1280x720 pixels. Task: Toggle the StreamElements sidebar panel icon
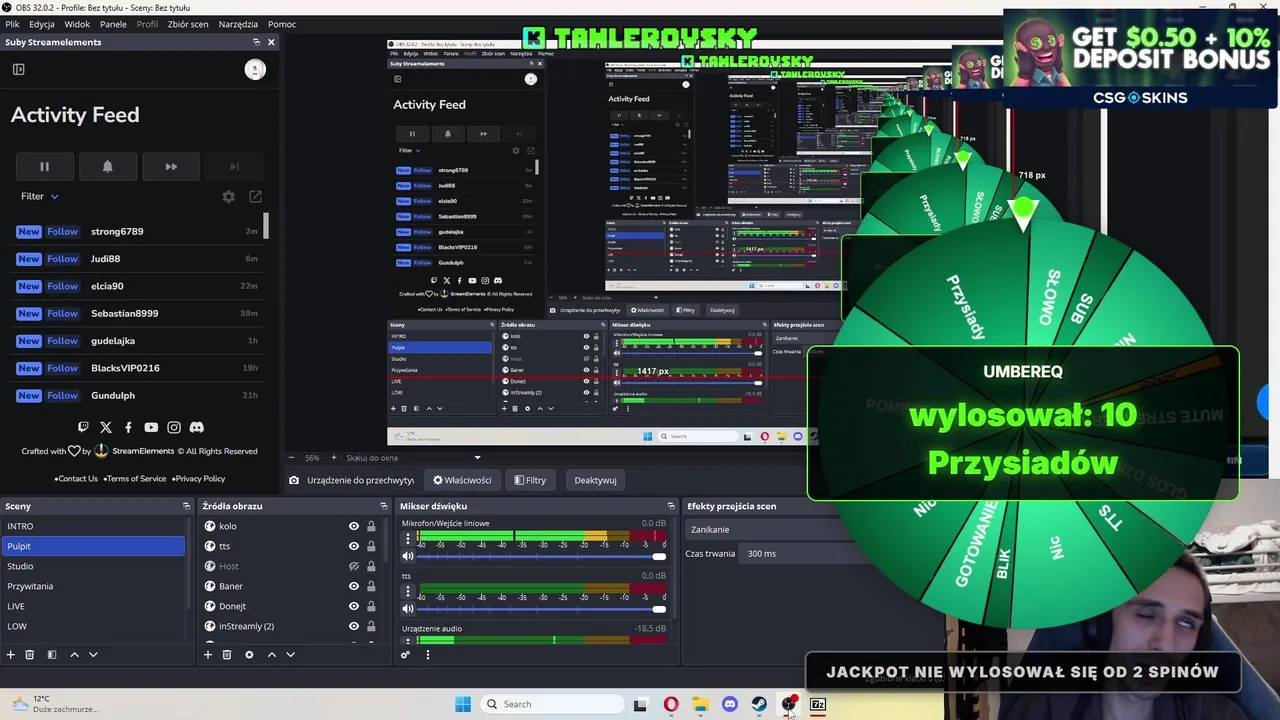tap(18, 69)
